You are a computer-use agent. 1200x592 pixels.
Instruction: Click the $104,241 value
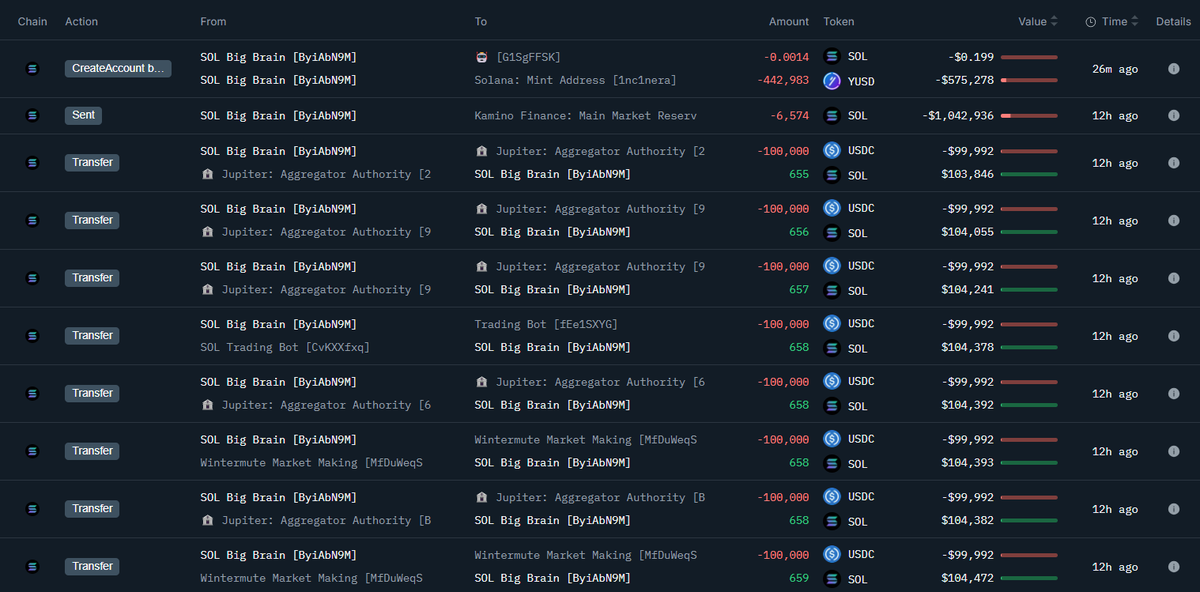click(967, 290)
